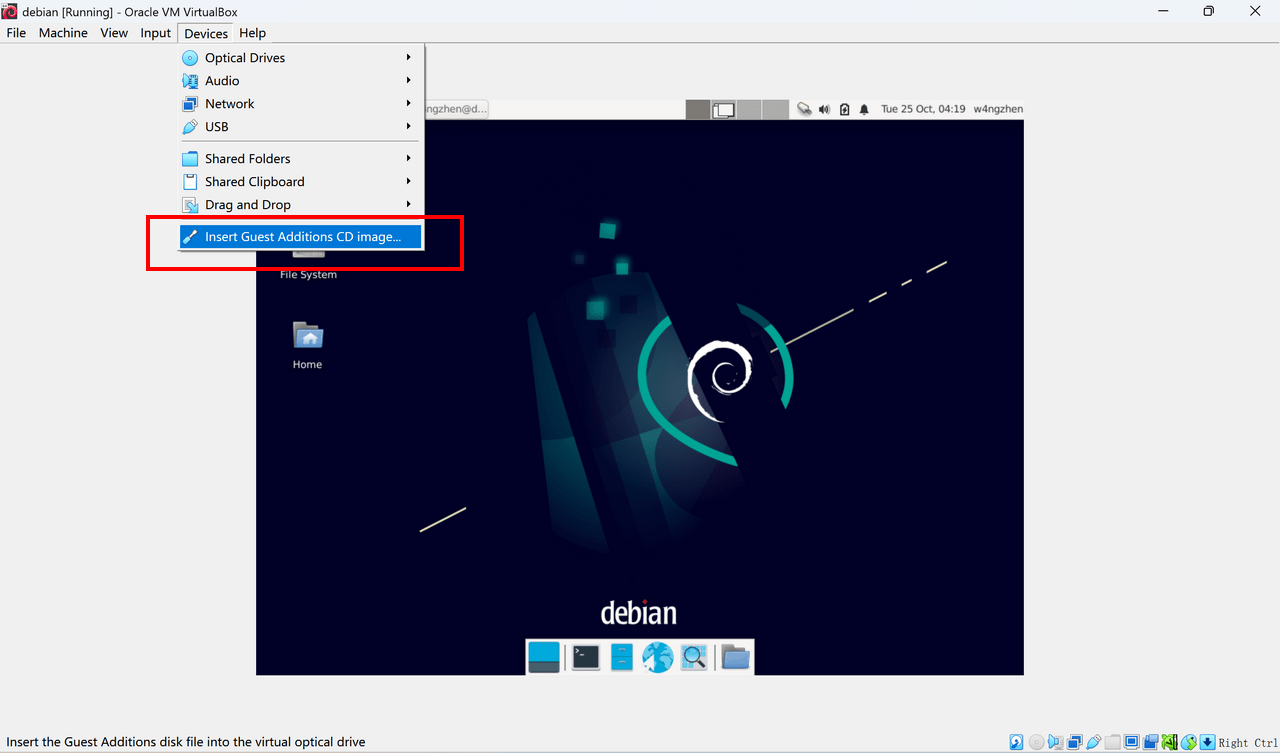Expand Drag and Drop submenu arrow
The image size is (1280, 753).
pyautogui.click(x=409, y=205)
